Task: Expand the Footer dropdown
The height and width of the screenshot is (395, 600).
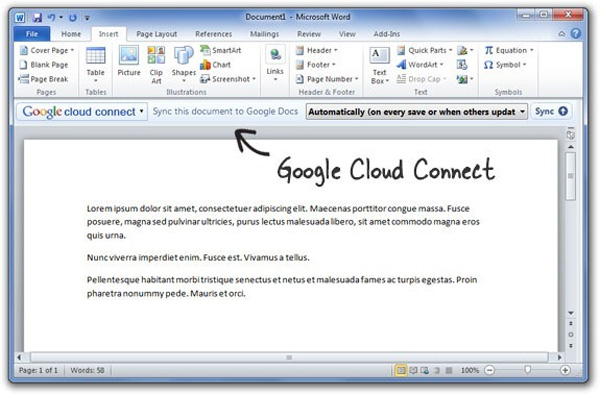Action: 316,65
